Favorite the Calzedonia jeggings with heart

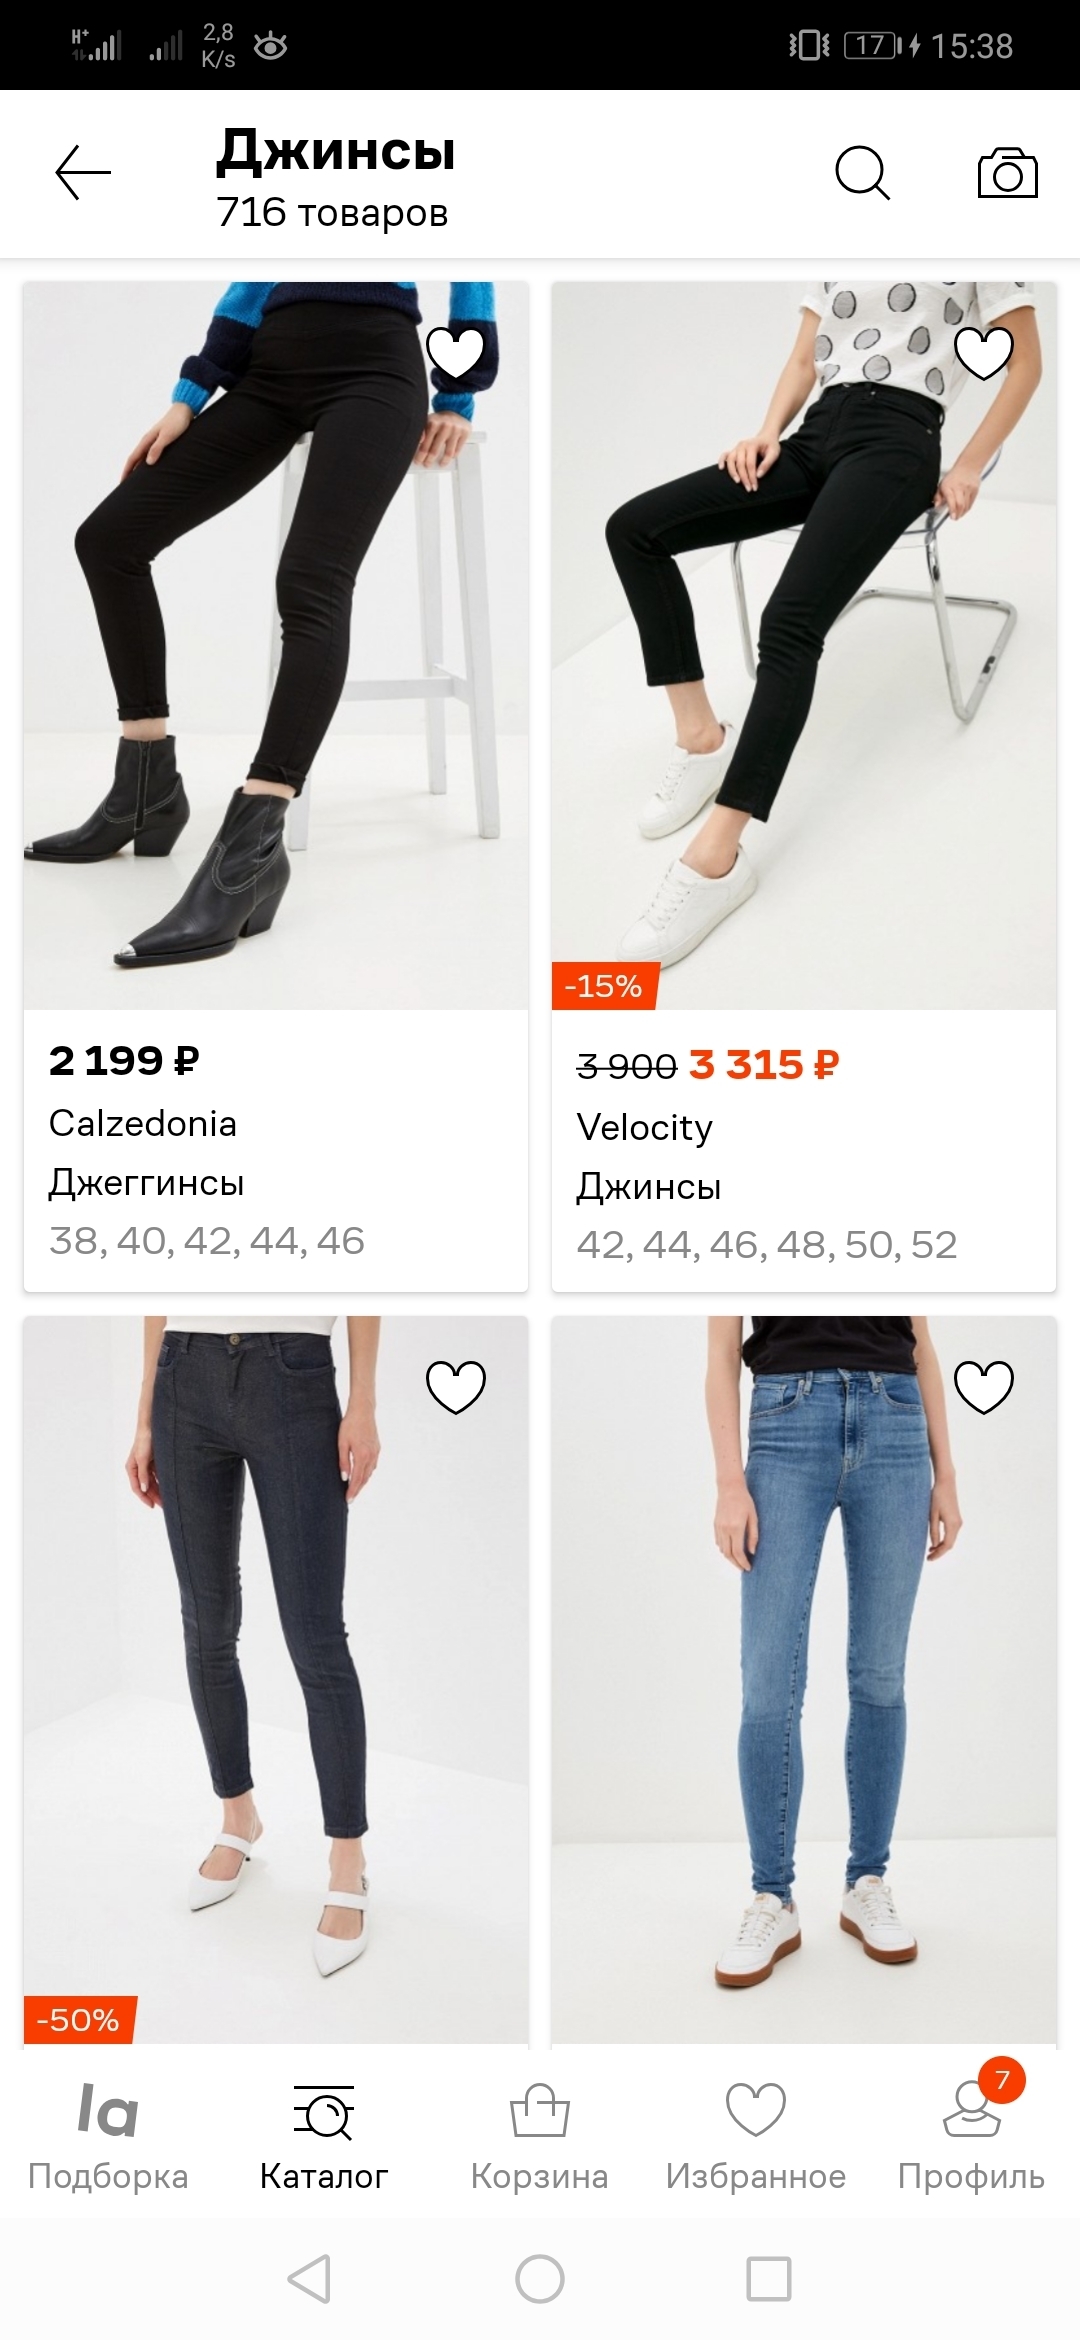(x=456, y=353)
